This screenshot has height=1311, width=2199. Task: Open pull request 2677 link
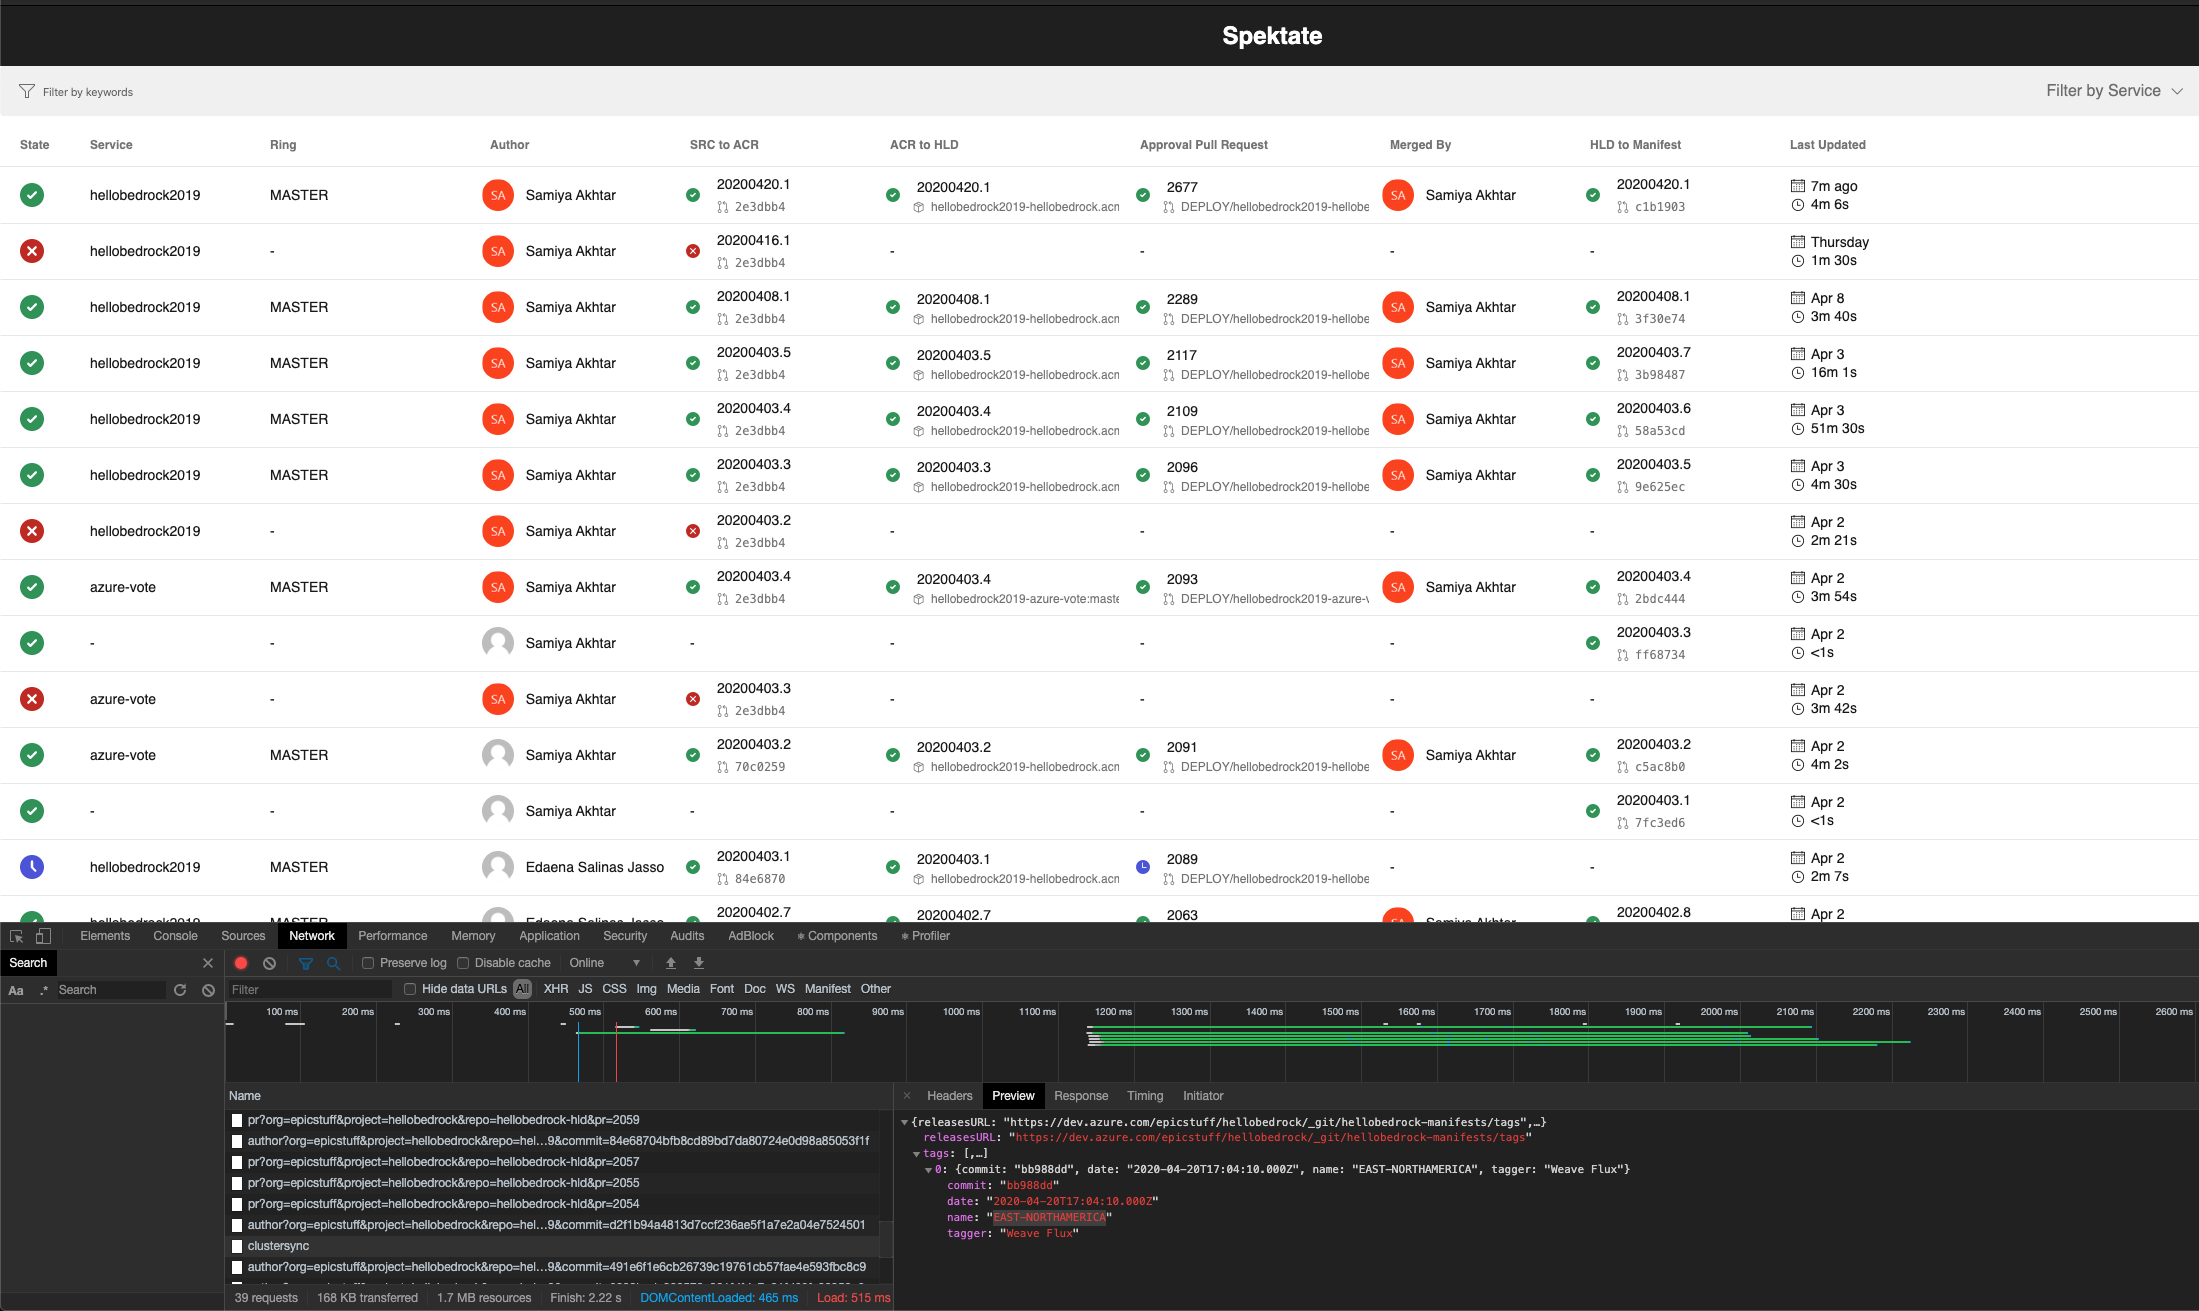pos(1182,187)
